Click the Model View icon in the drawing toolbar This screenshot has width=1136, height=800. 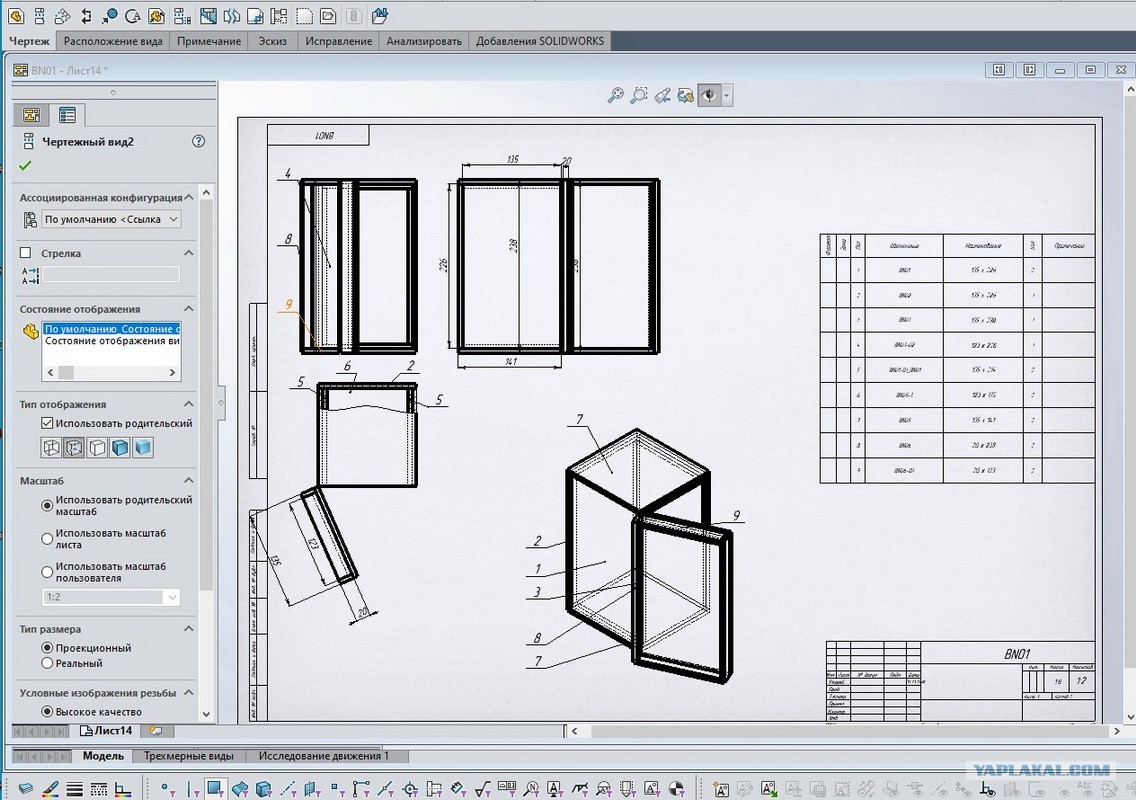pyautogui.click(x=16, y=15)
